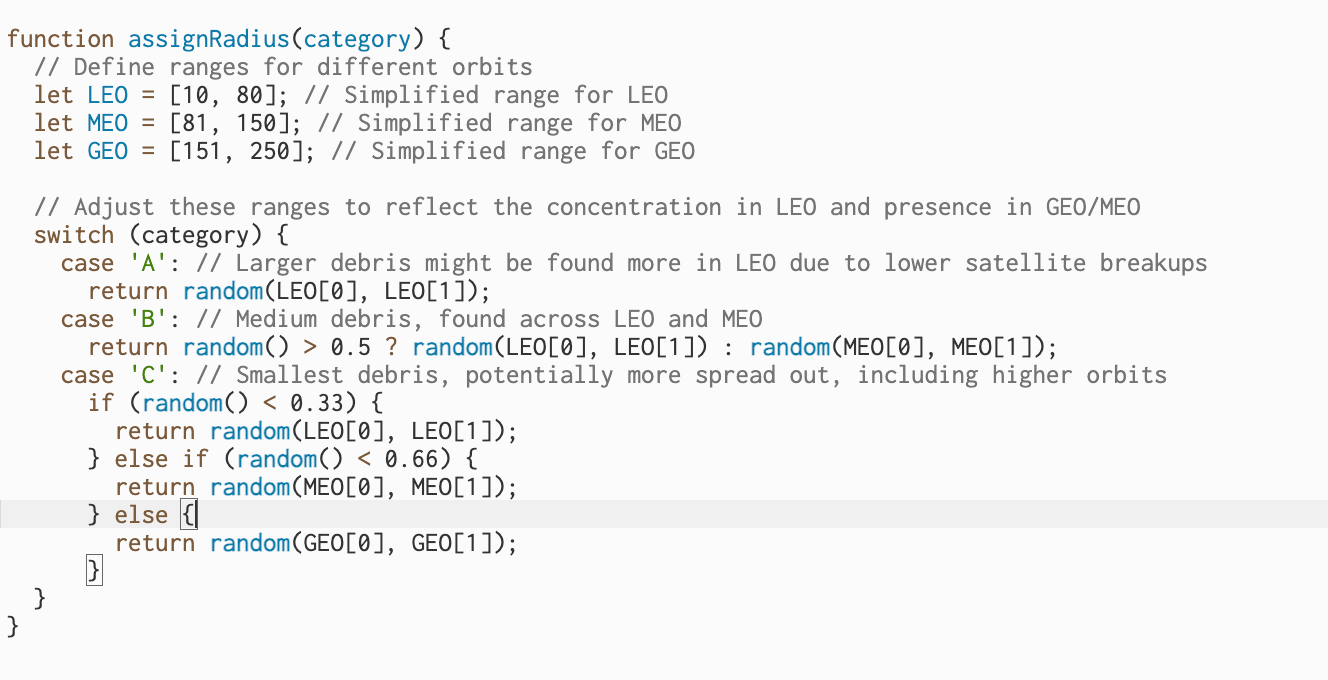Click the 0.5 value in the ternary expression
Viewport: 1328px width, 680px height.
(x=351, y=347)
